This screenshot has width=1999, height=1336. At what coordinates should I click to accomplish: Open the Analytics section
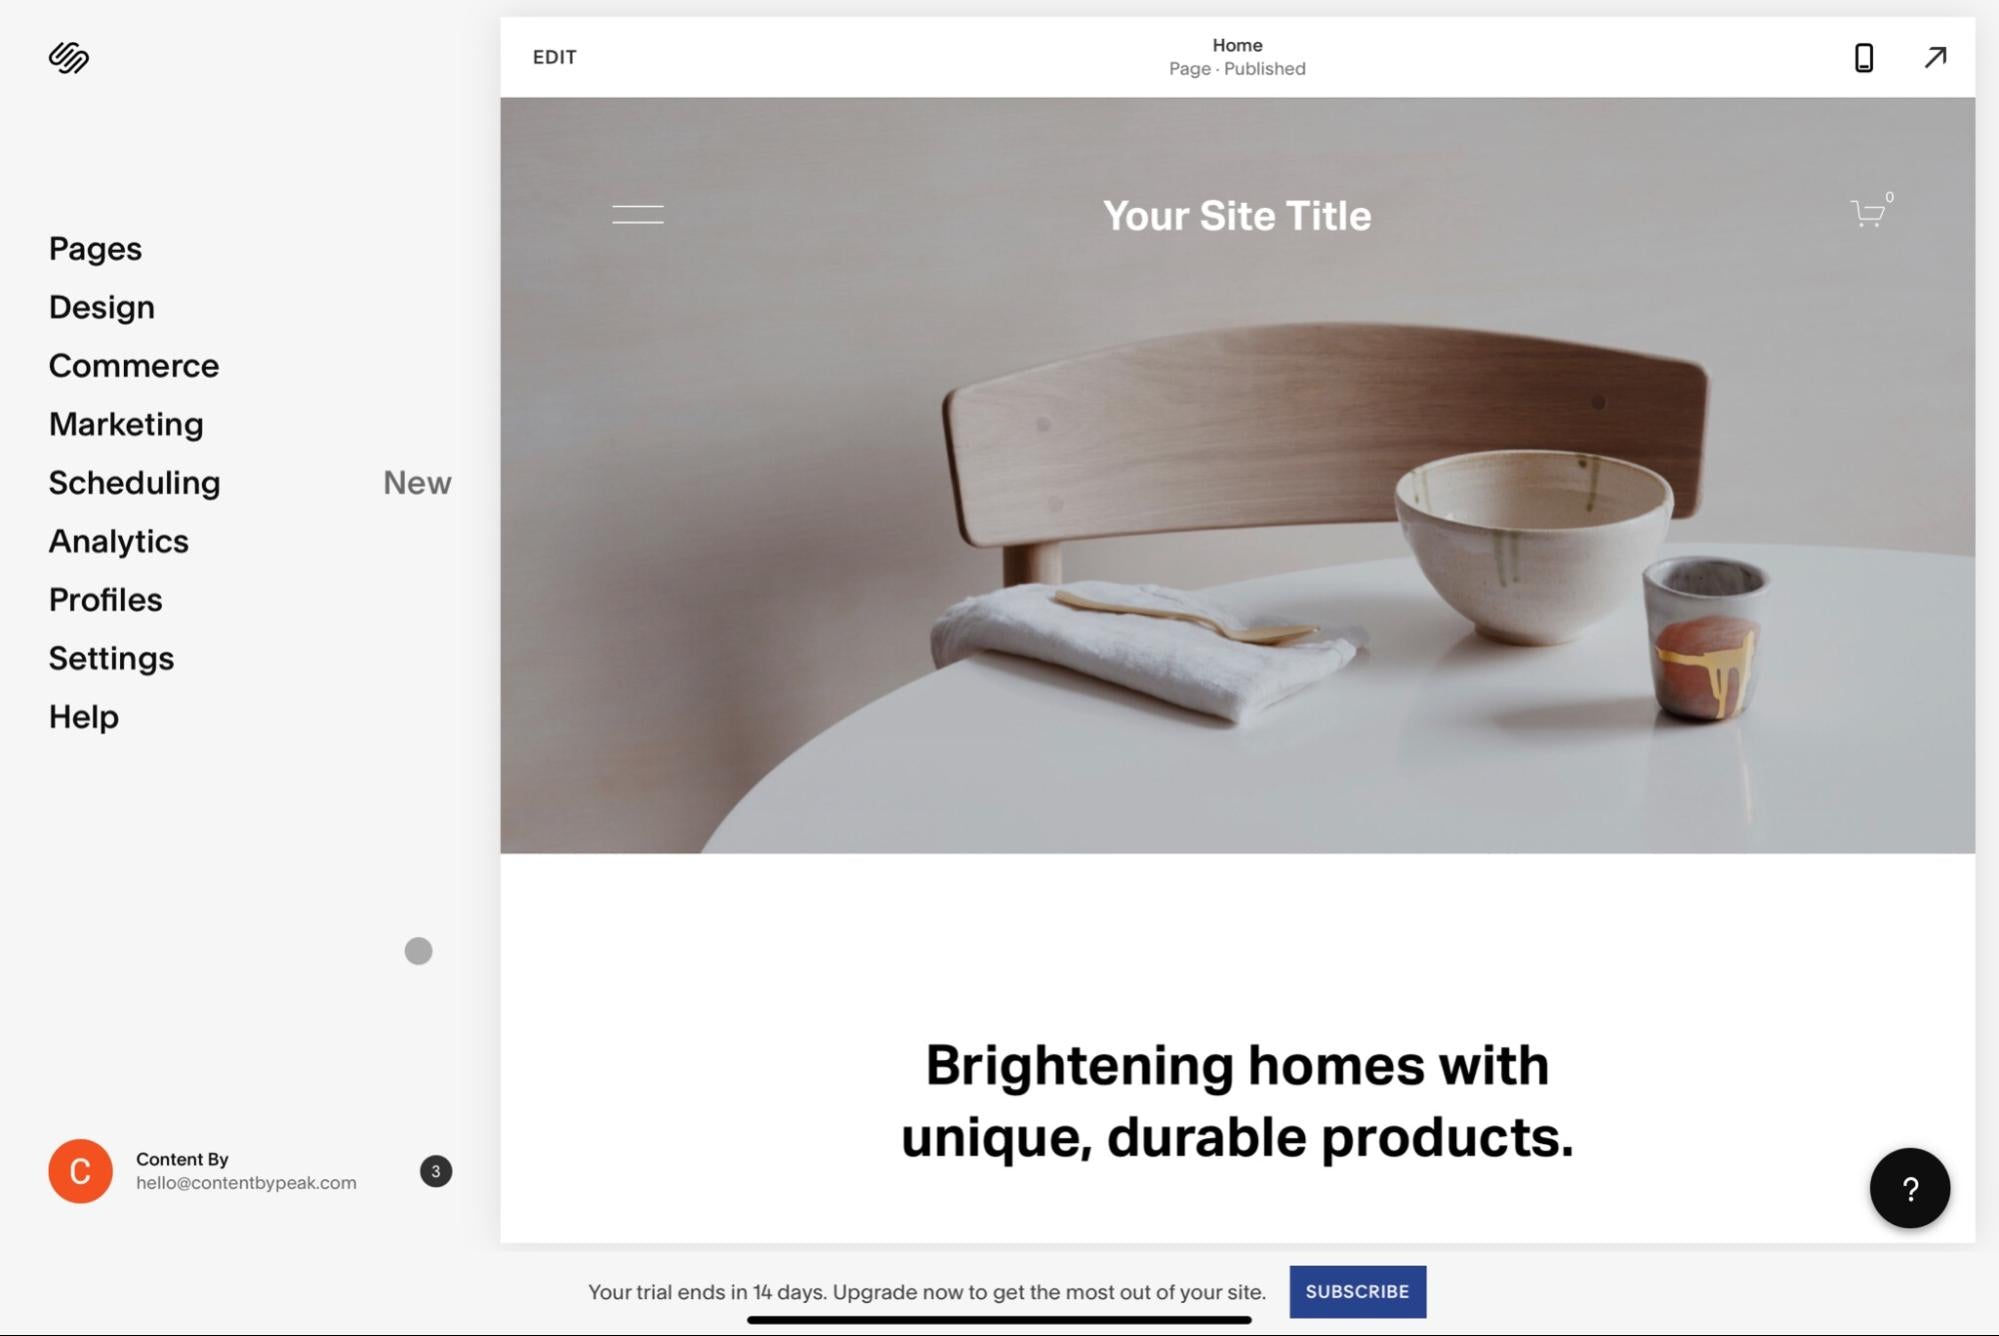pyautogui.click(x=118, y=540)
